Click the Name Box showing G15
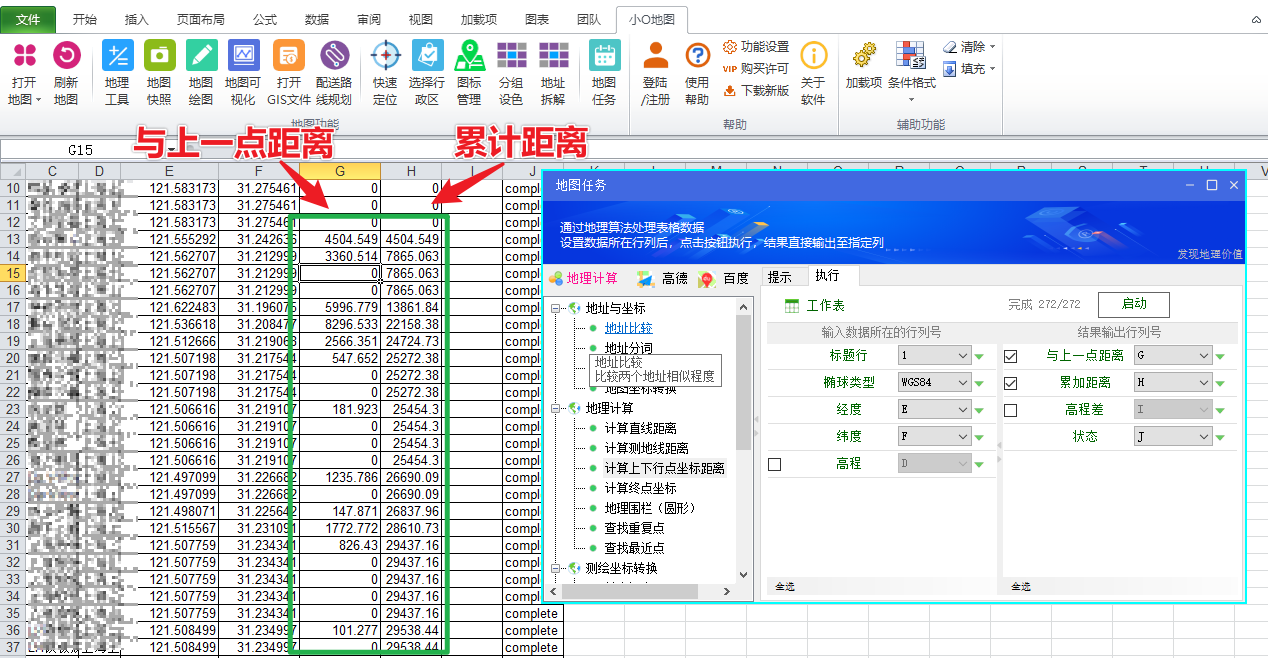 tap(80, 150)
